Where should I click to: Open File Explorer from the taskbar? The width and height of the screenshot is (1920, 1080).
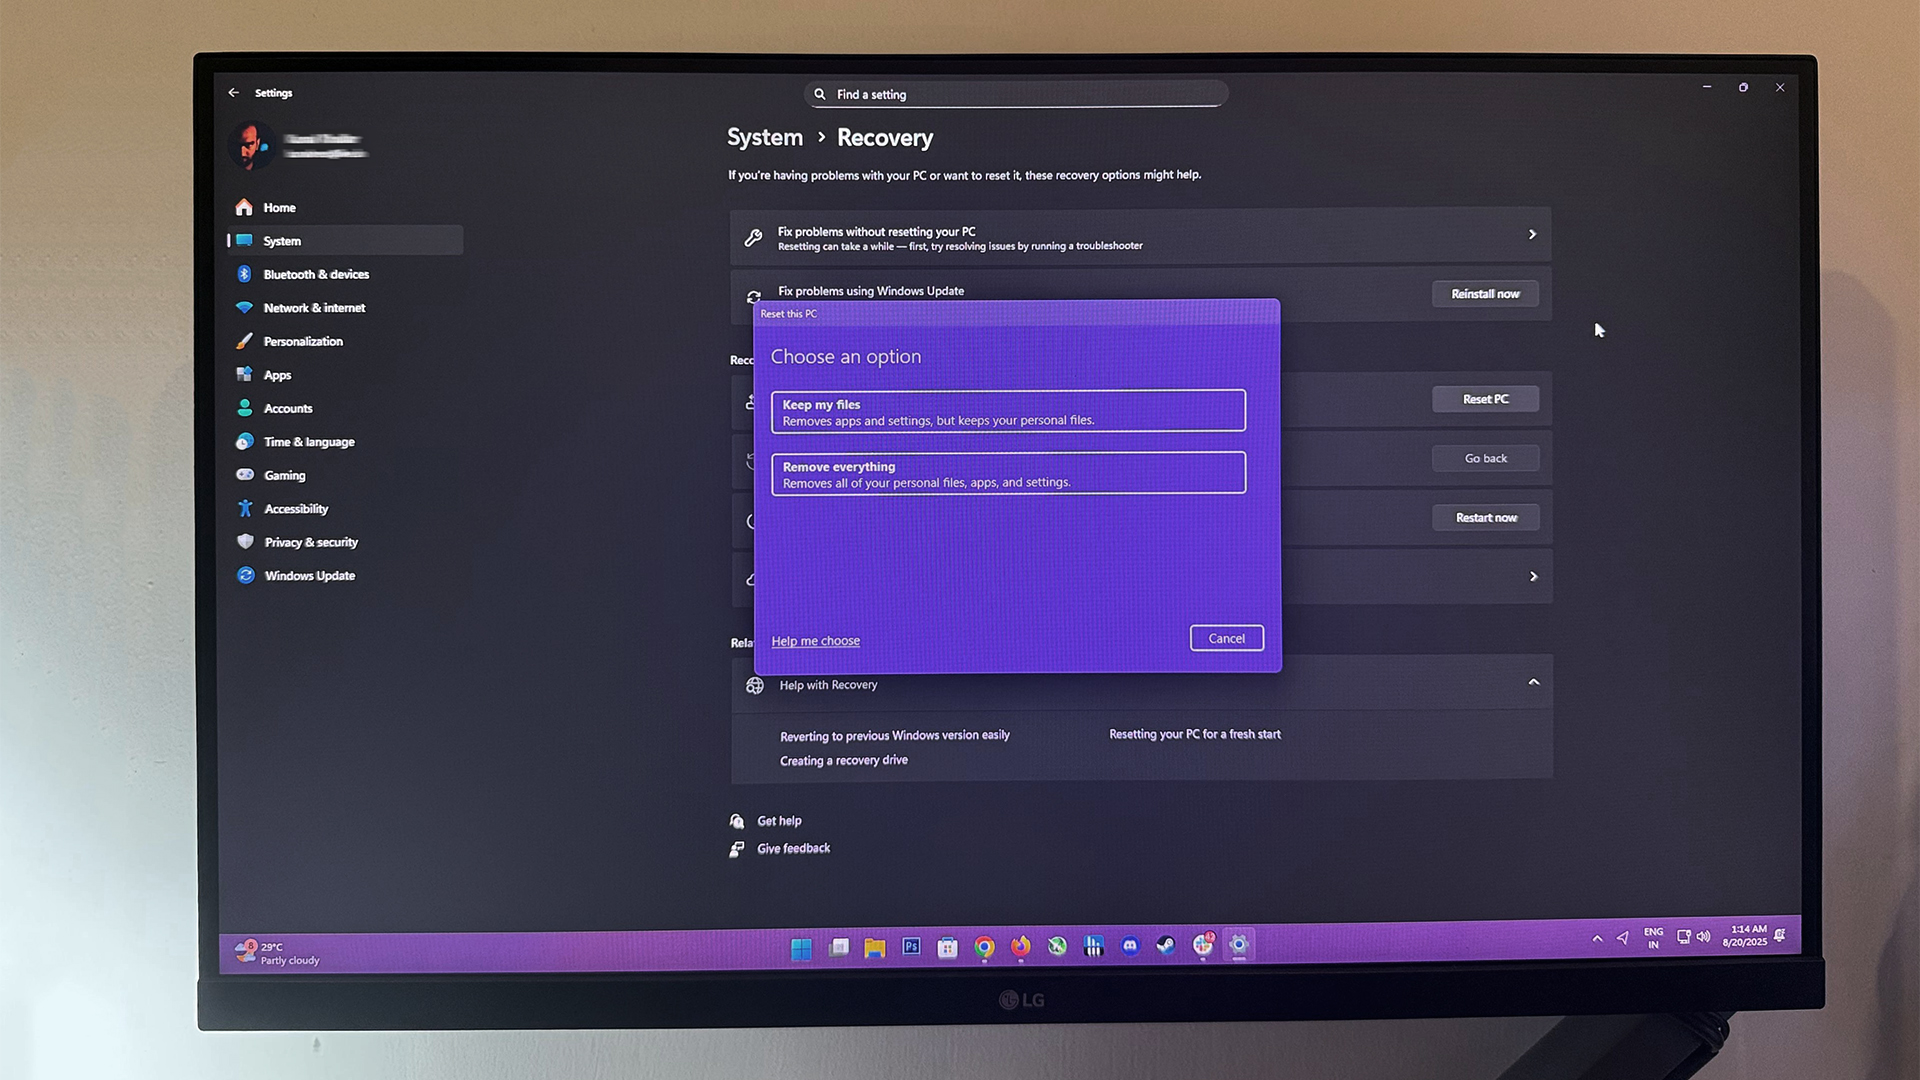(875, 947)
